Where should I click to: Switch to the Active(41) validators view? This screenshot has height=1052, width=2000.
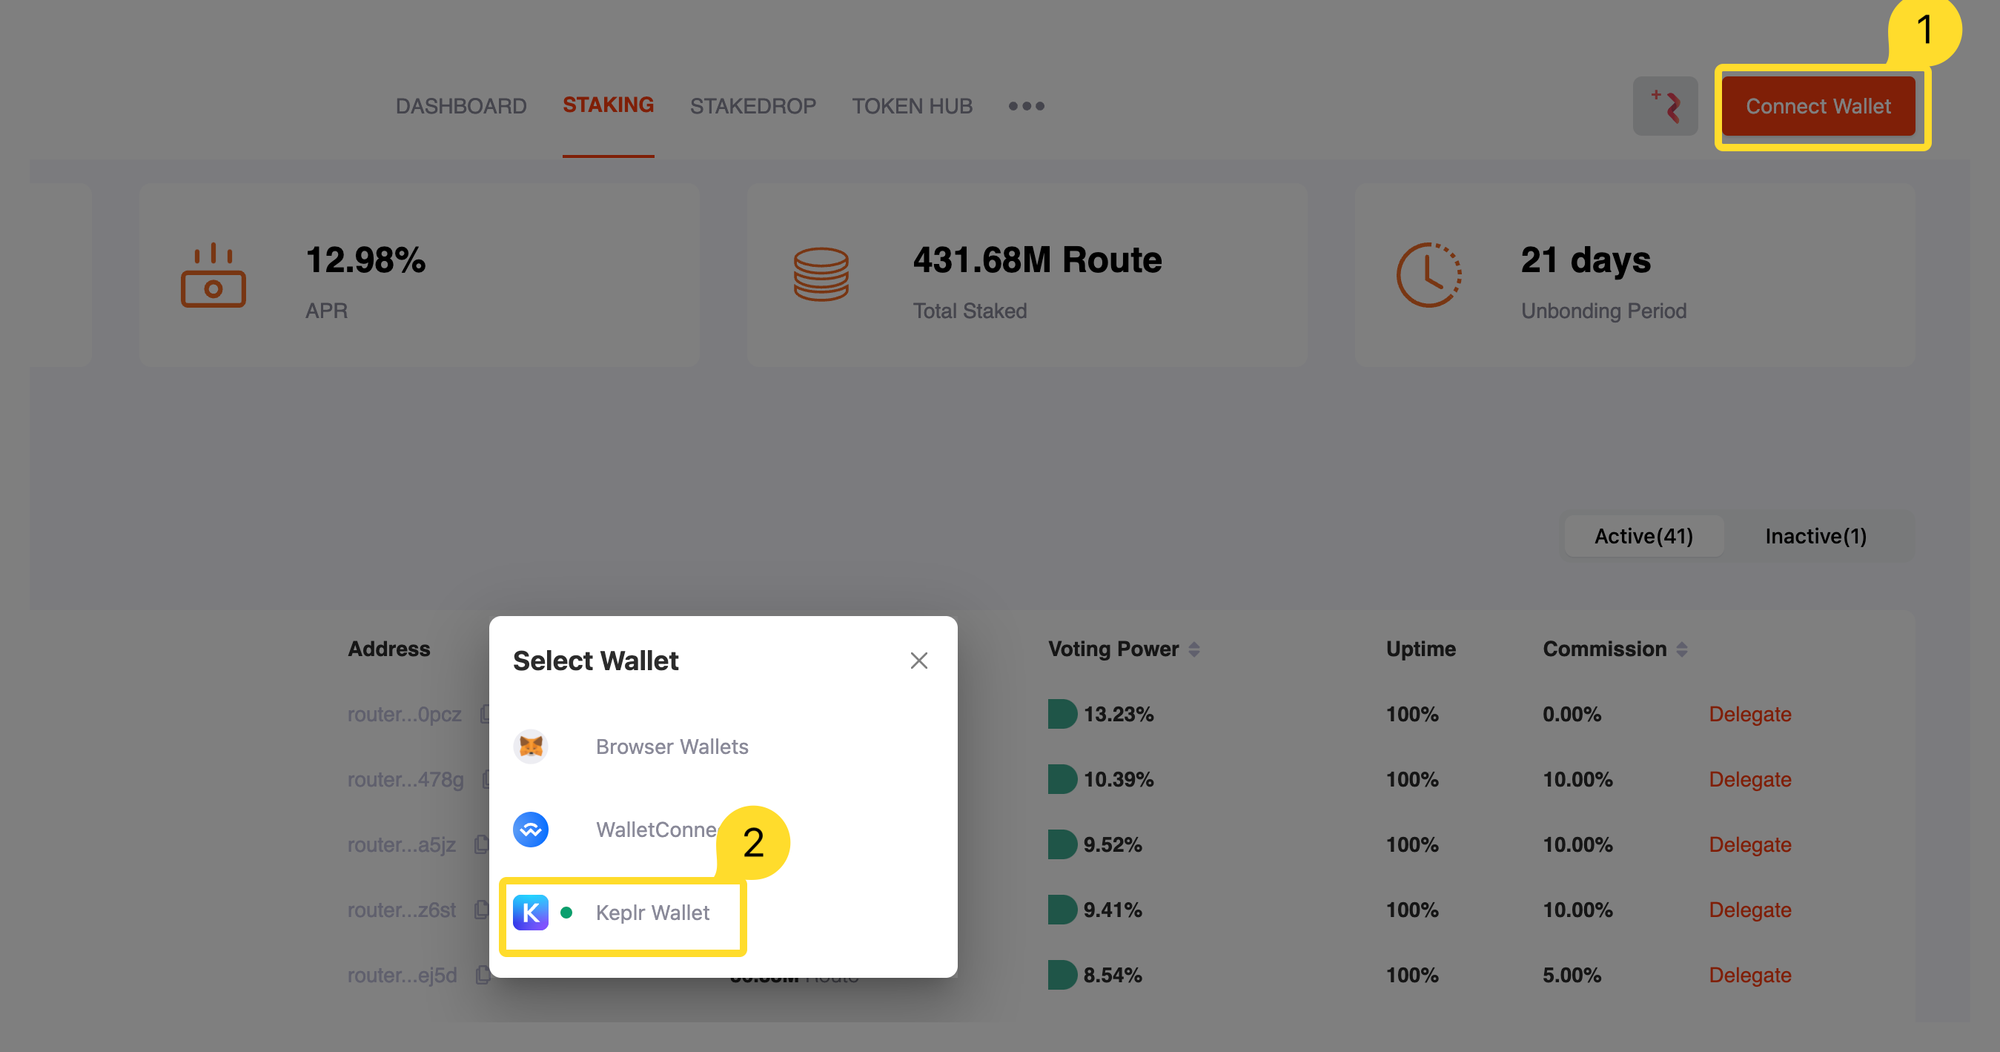point(1643,536)
